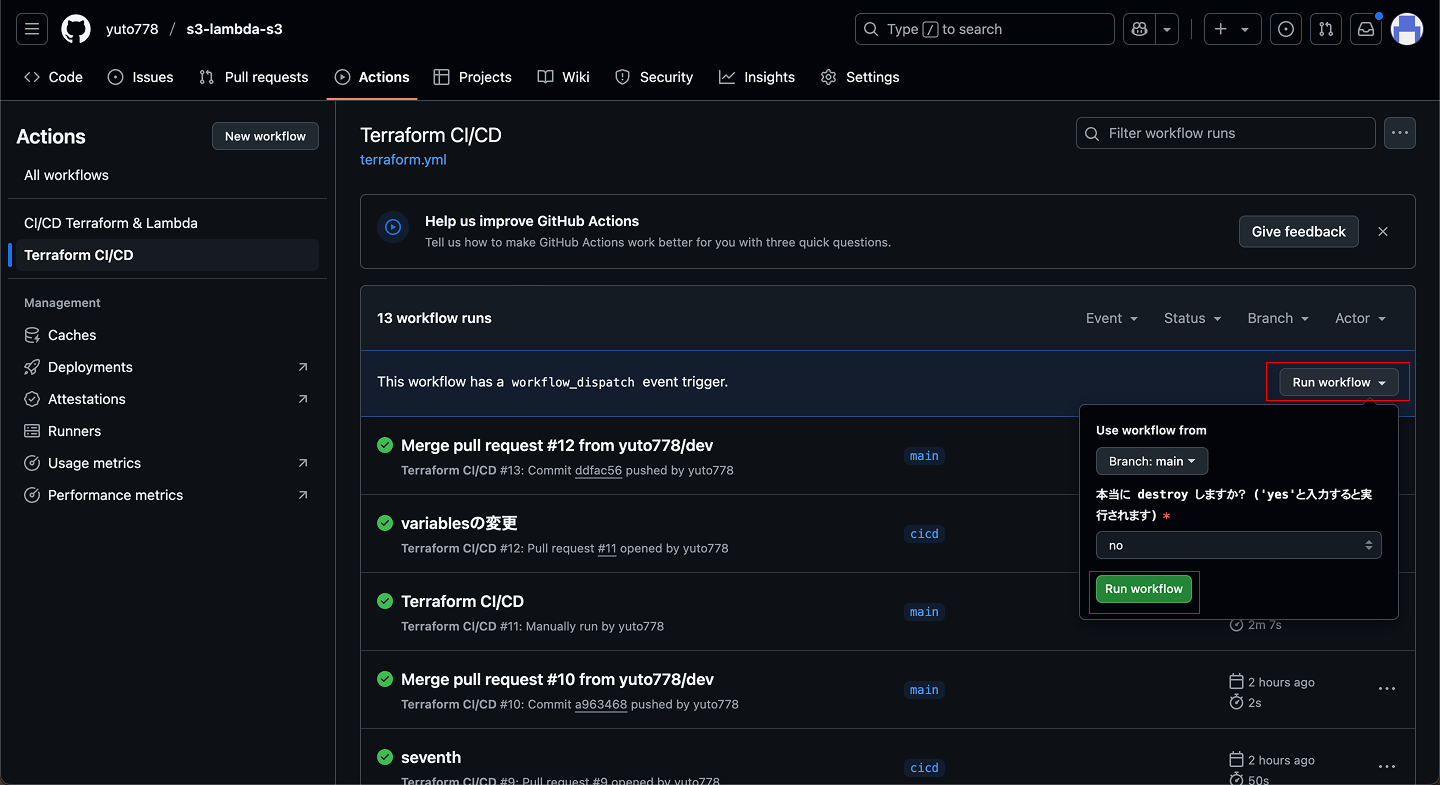Viewport: 1440px width, 785px height.
Task: Switch to the Projects tab
Action: [x=472, y=77]
